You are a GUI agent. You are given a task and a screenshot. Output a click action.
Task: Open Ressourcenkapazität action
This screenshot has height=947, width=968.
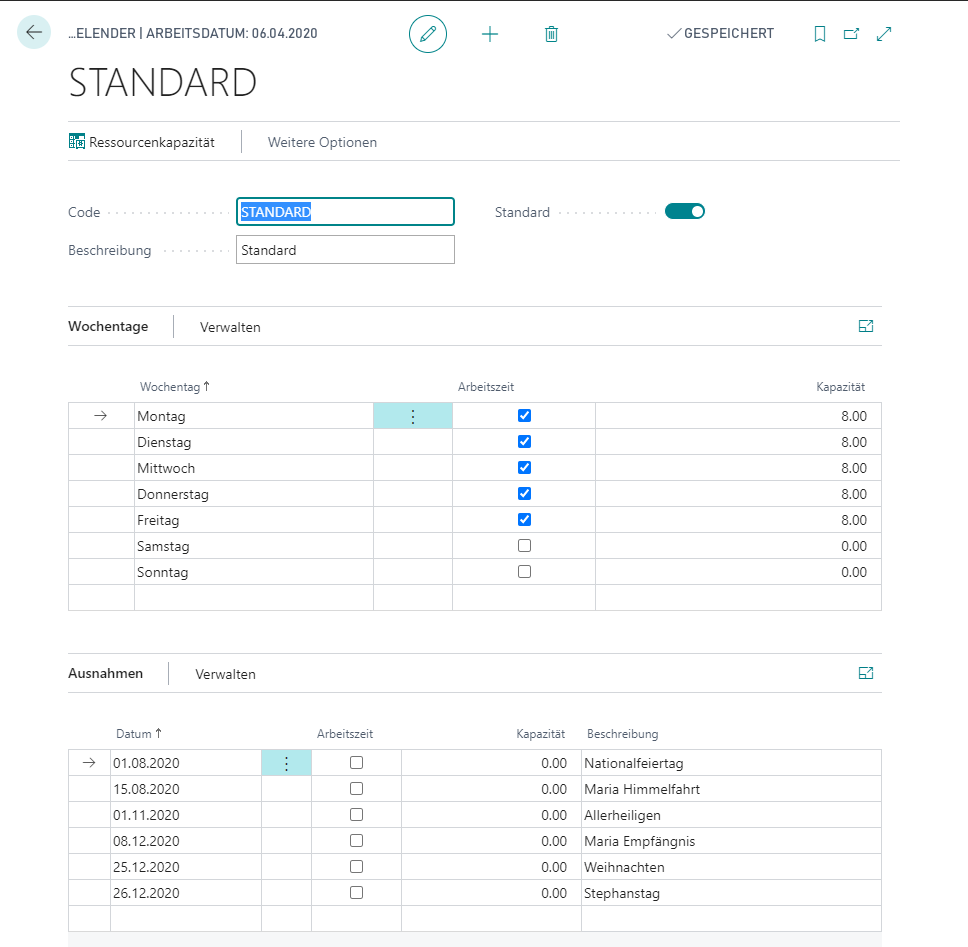click(x=142, y=142)
